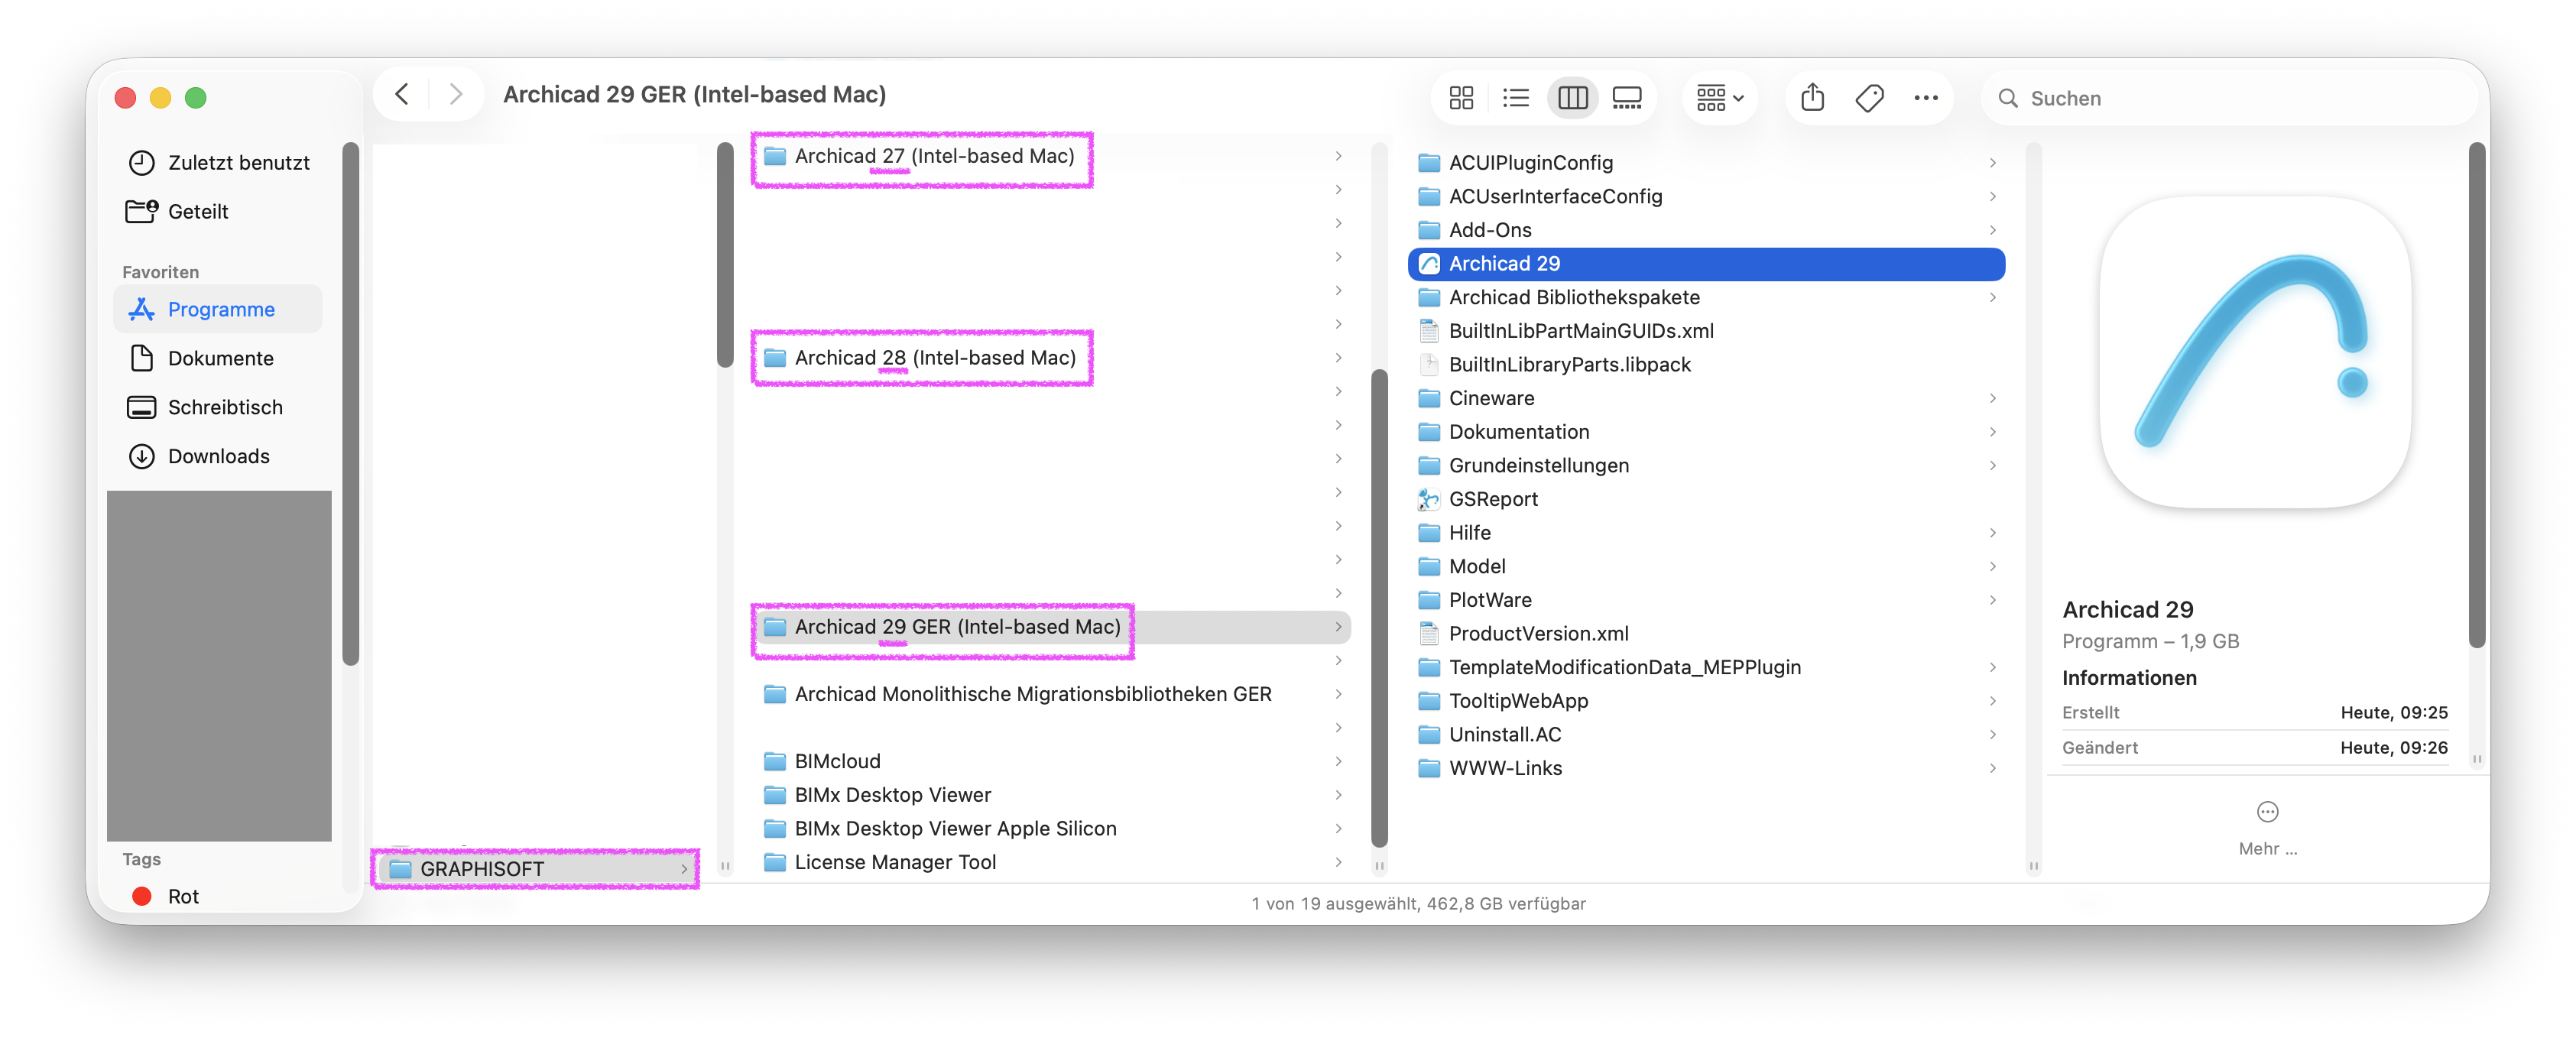Select the Cineware folder

pyautogui.click(x=1706, y=399)
